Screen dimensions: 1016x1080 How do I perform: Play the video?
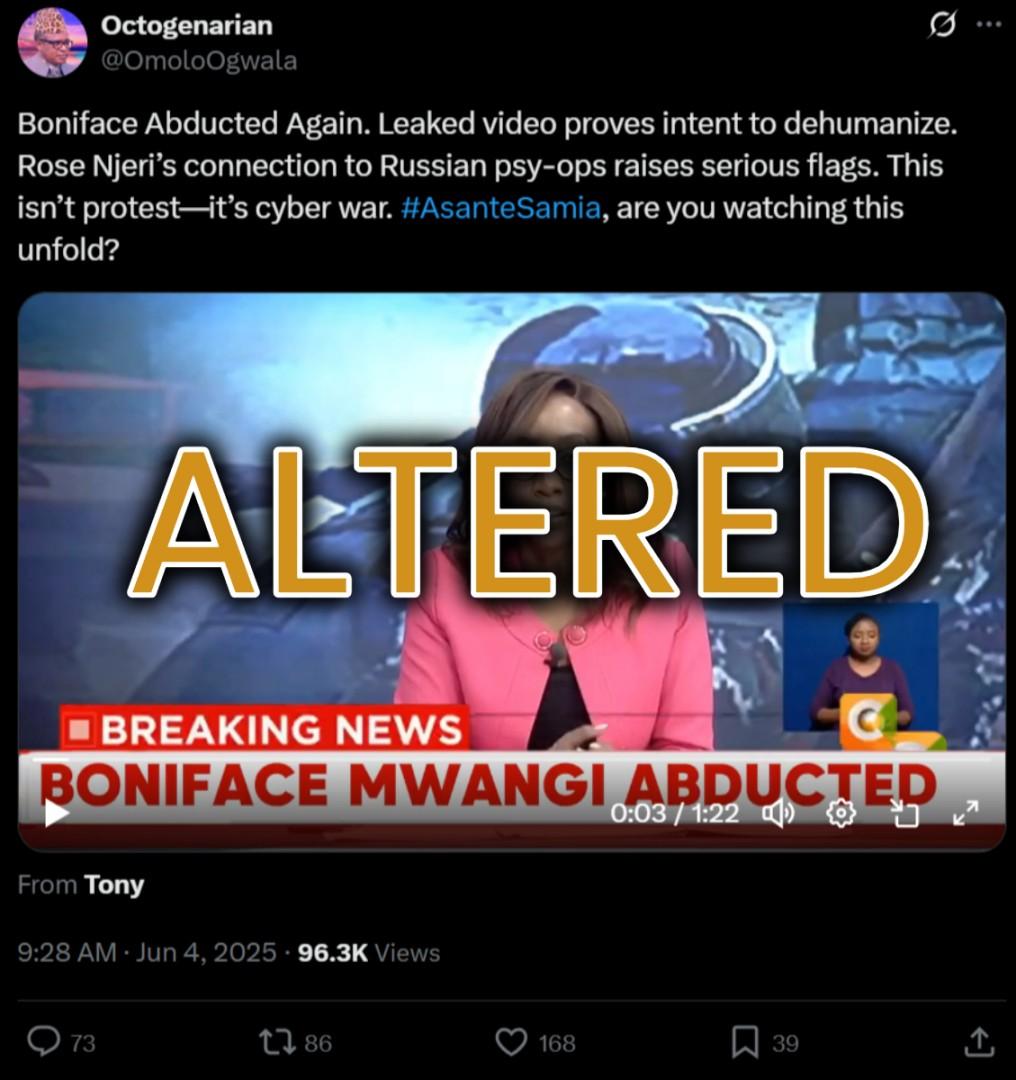click(x=56, y=813)
